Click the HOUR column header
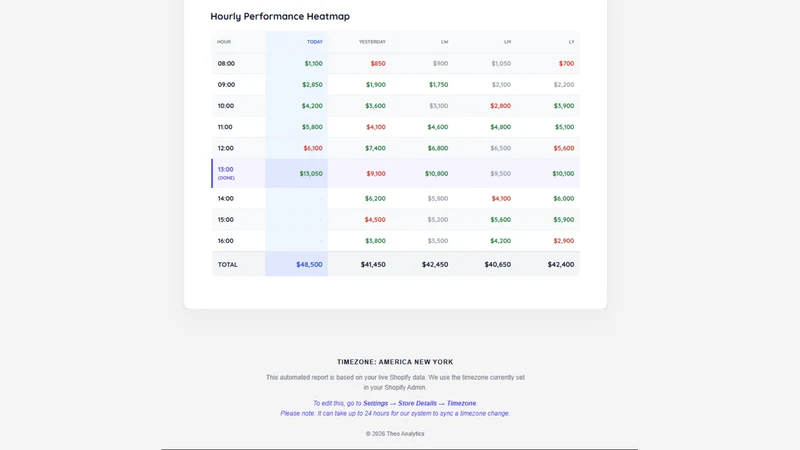This screenshot has height=450, width=800. click(x=224, y=42)
